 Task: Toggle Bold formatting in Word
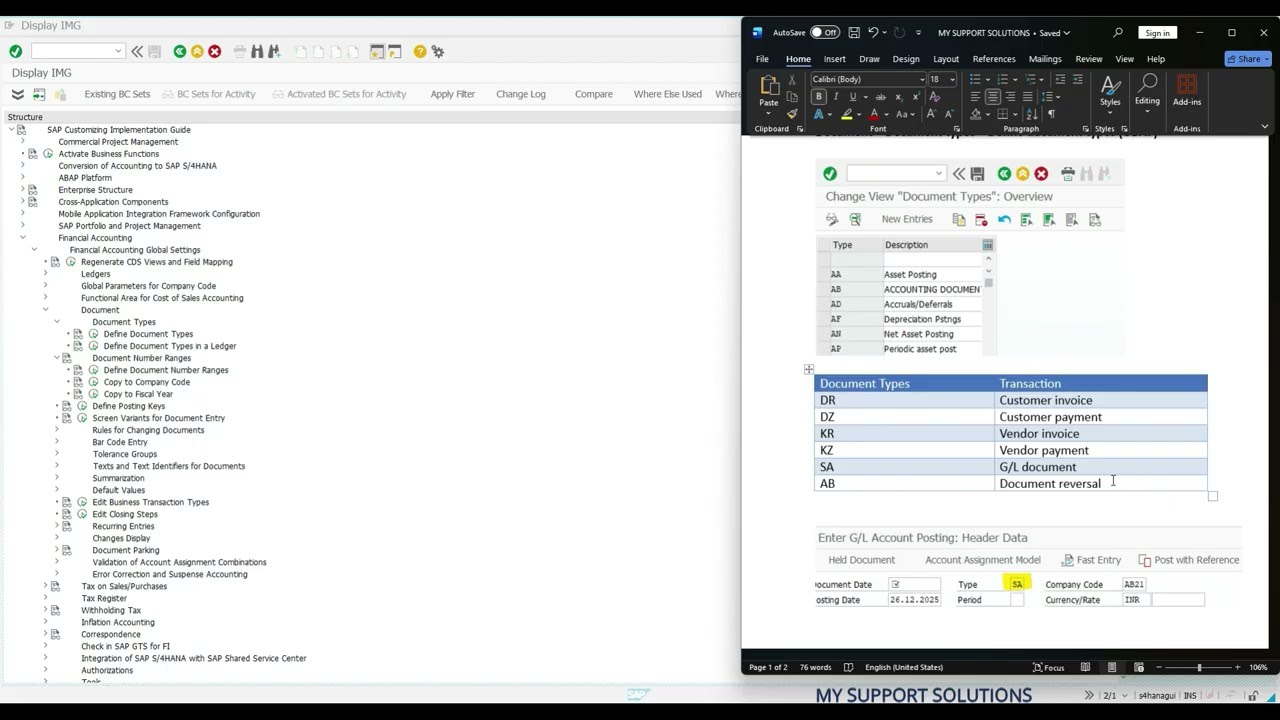[819, 97]
